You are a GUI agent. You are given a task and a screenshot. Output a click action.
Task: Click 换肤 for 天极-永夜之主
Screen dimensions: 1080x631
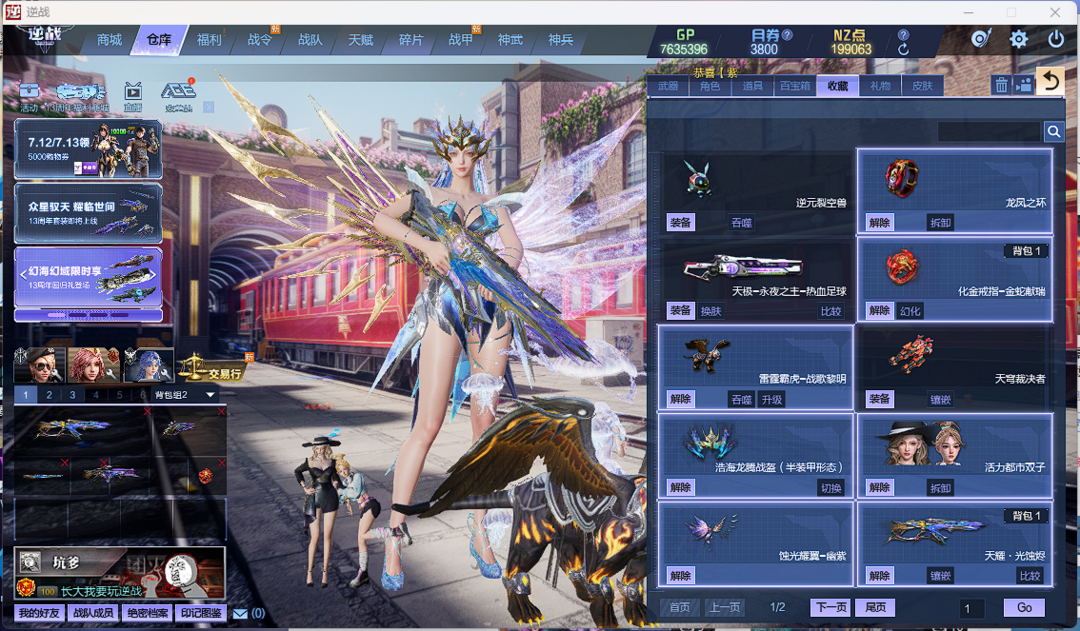711,311
